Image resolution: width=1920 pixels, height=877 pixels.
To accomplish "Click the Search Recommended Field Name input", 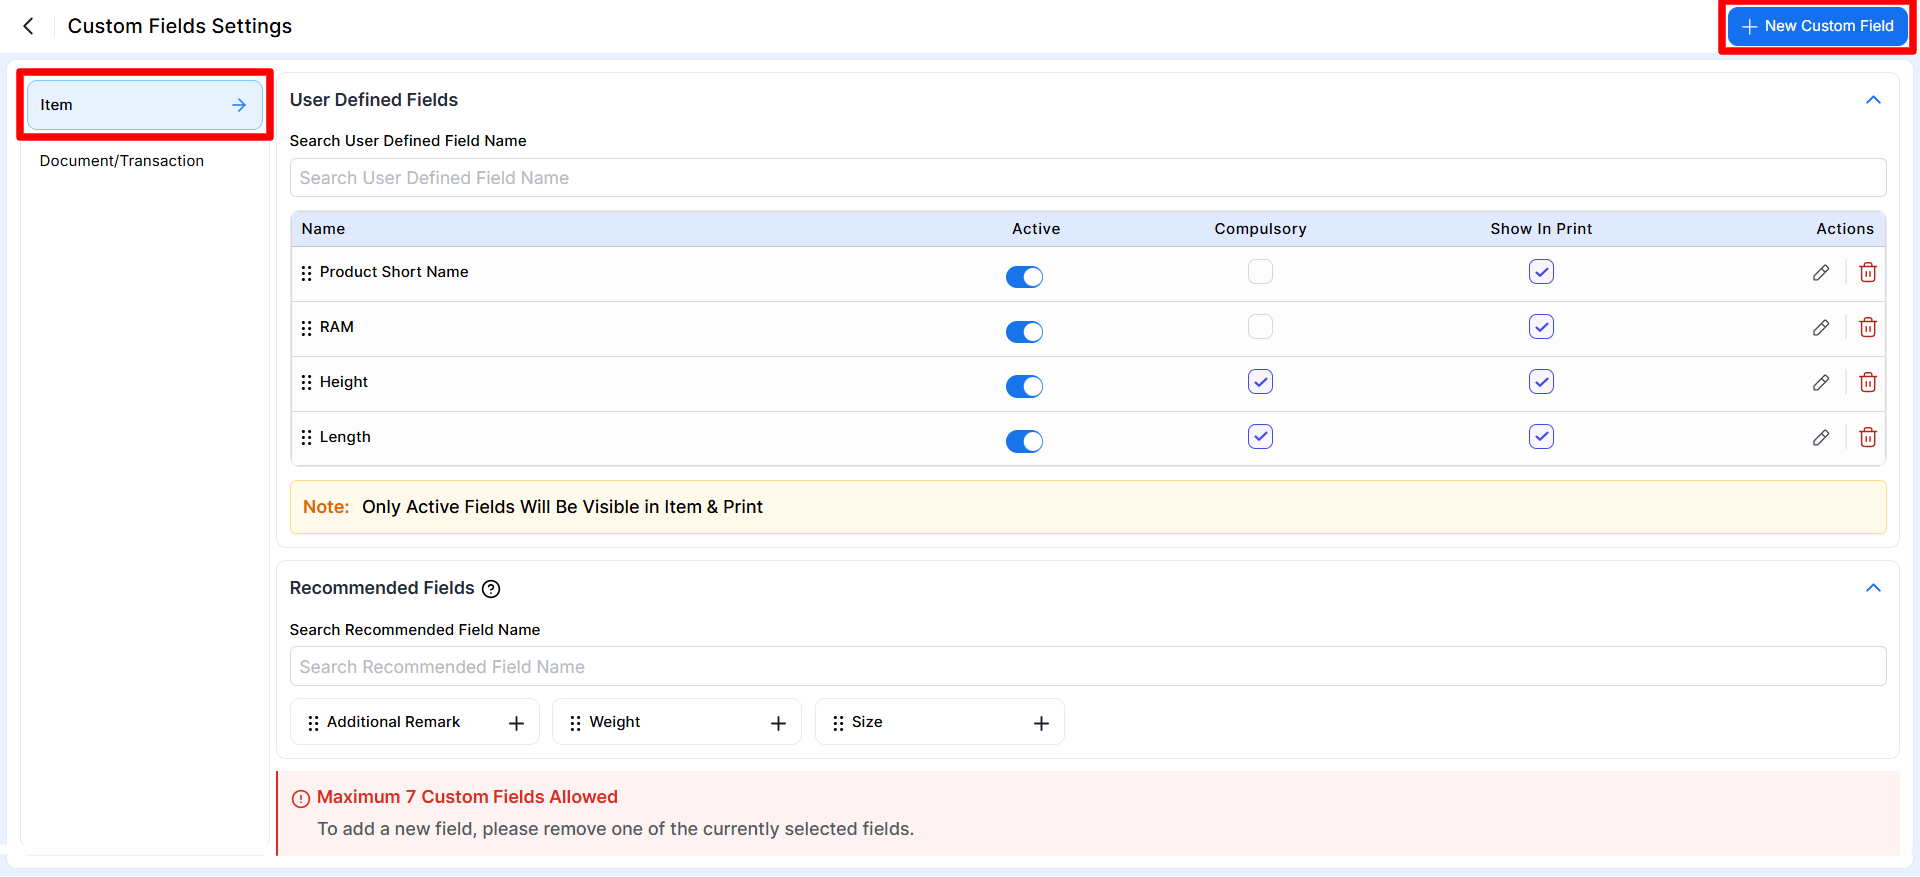I will pyautogui.click(x=1087, y=667).
